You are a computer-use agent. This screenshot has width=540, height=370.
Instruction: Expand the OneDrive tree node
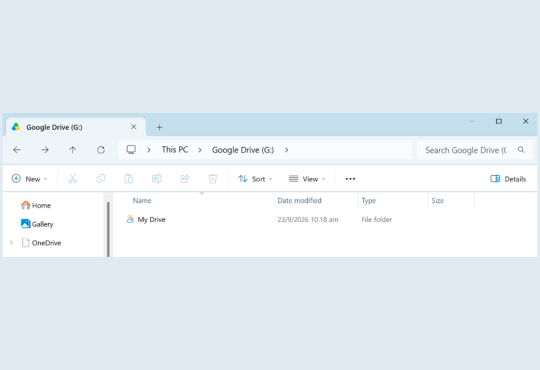pos(11,243)
